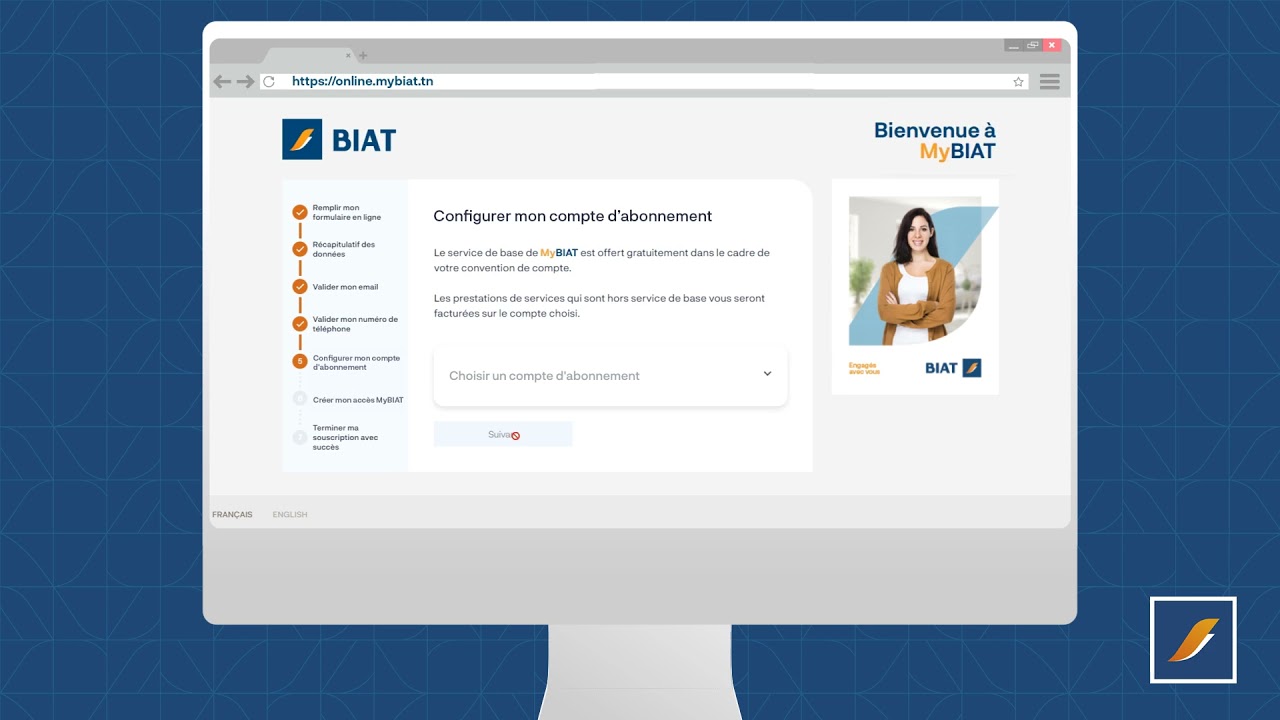
Task: Open the browser hamburger menu
Action: tap(1049, 81)
